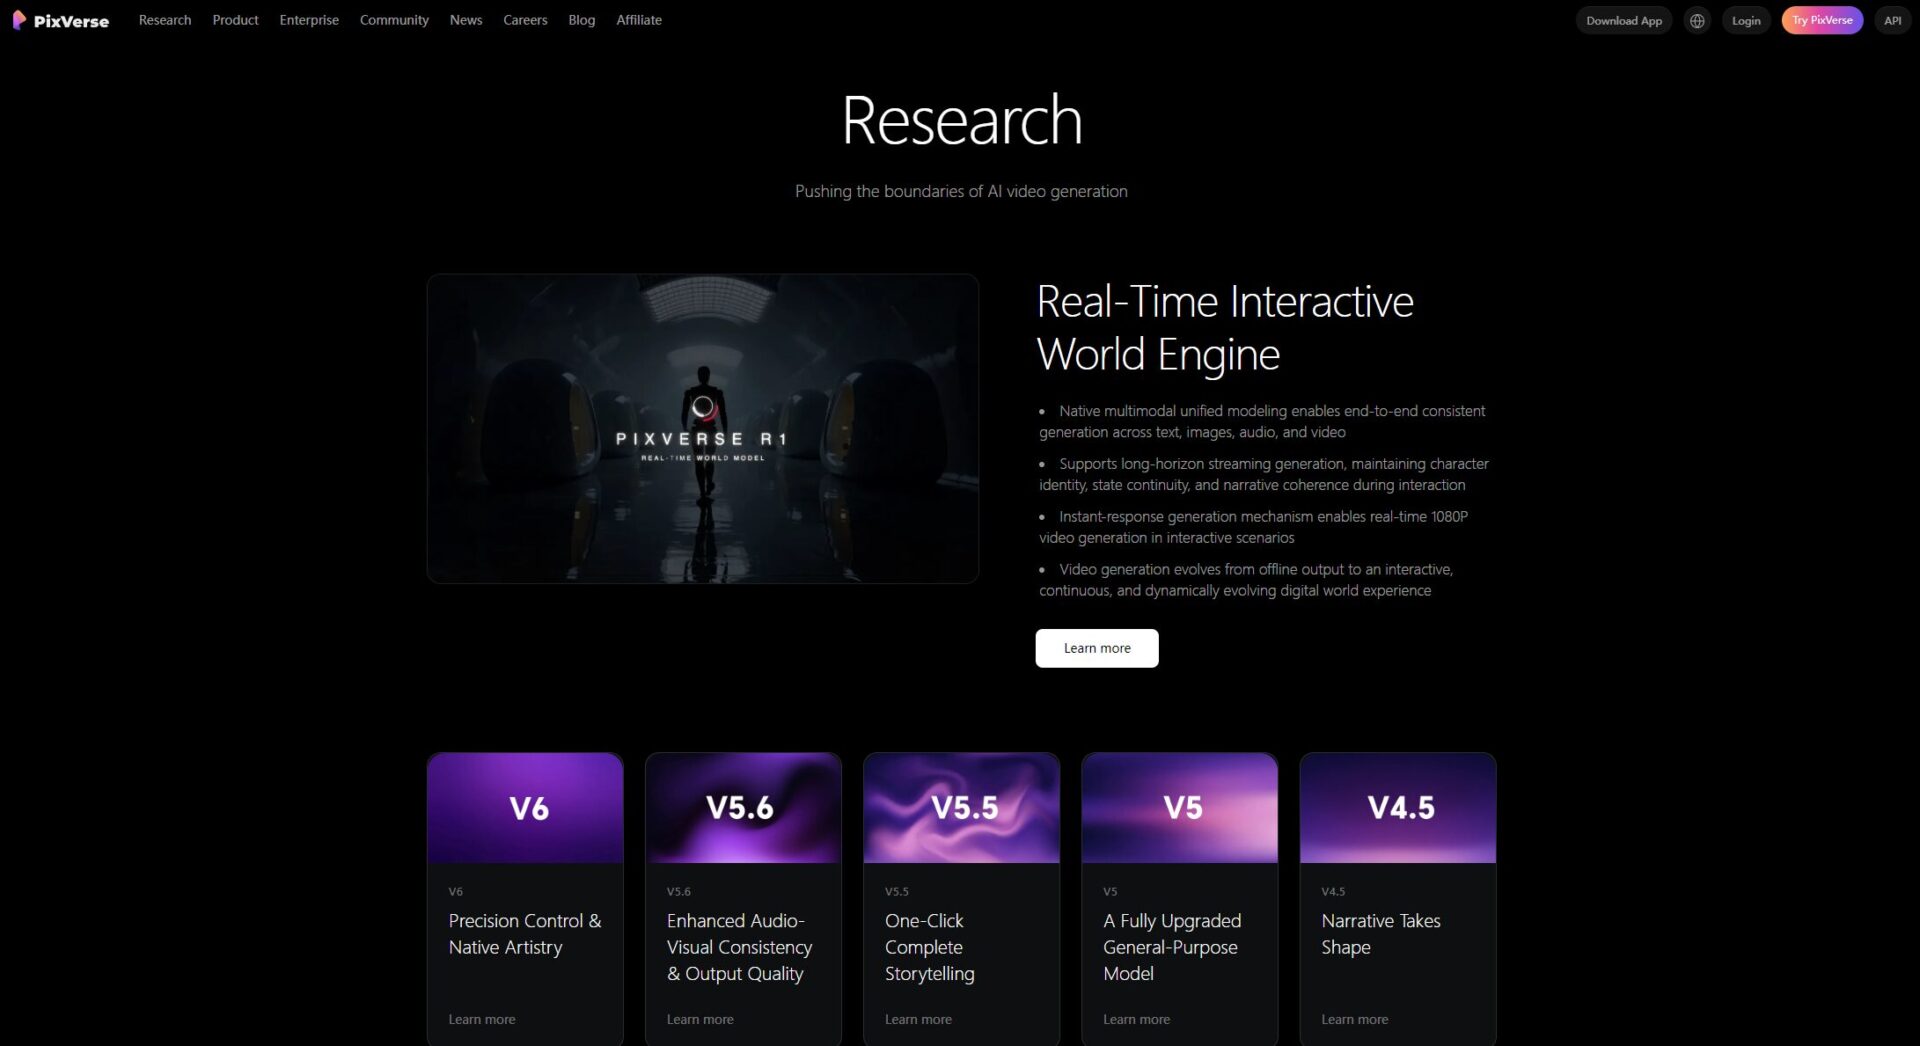Play the PixVerse R1 video thumbnail
Image resolution: width=1920 pixels, height=1046 pixels.
click(703, 429)
